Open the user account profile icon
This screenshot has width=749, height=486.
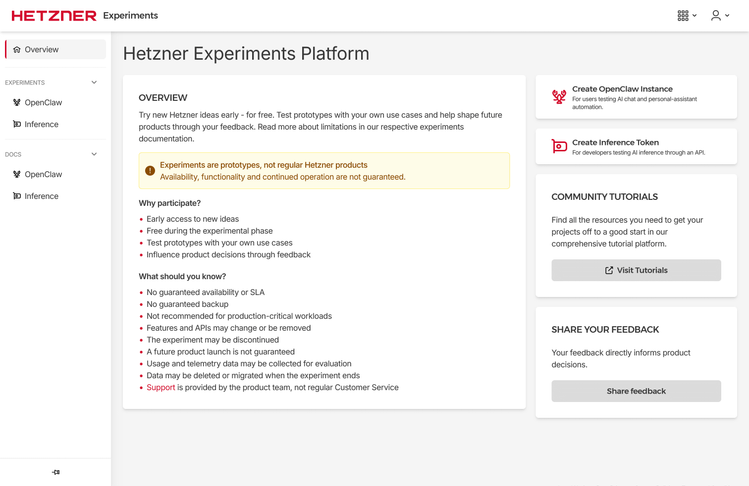(716, 16)
